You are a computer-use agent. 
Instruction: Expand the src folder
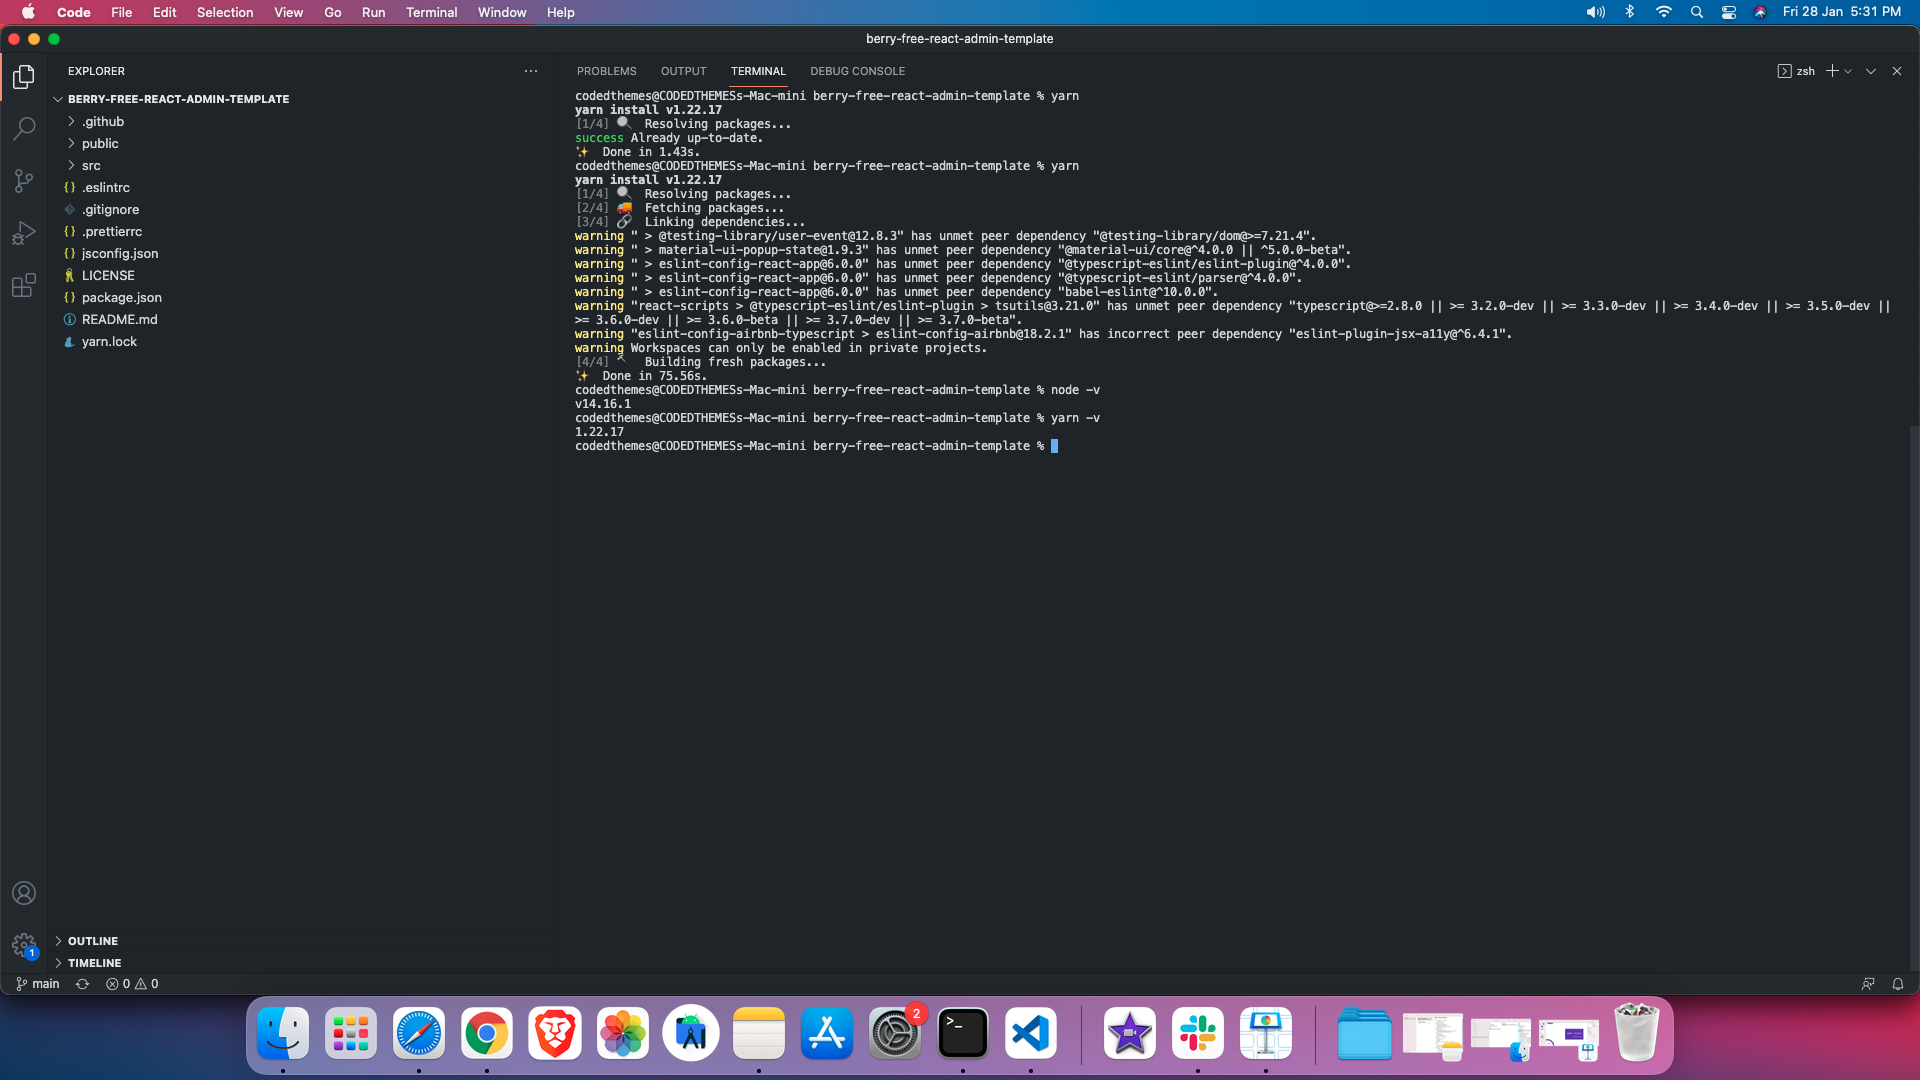tap(91, 165)
